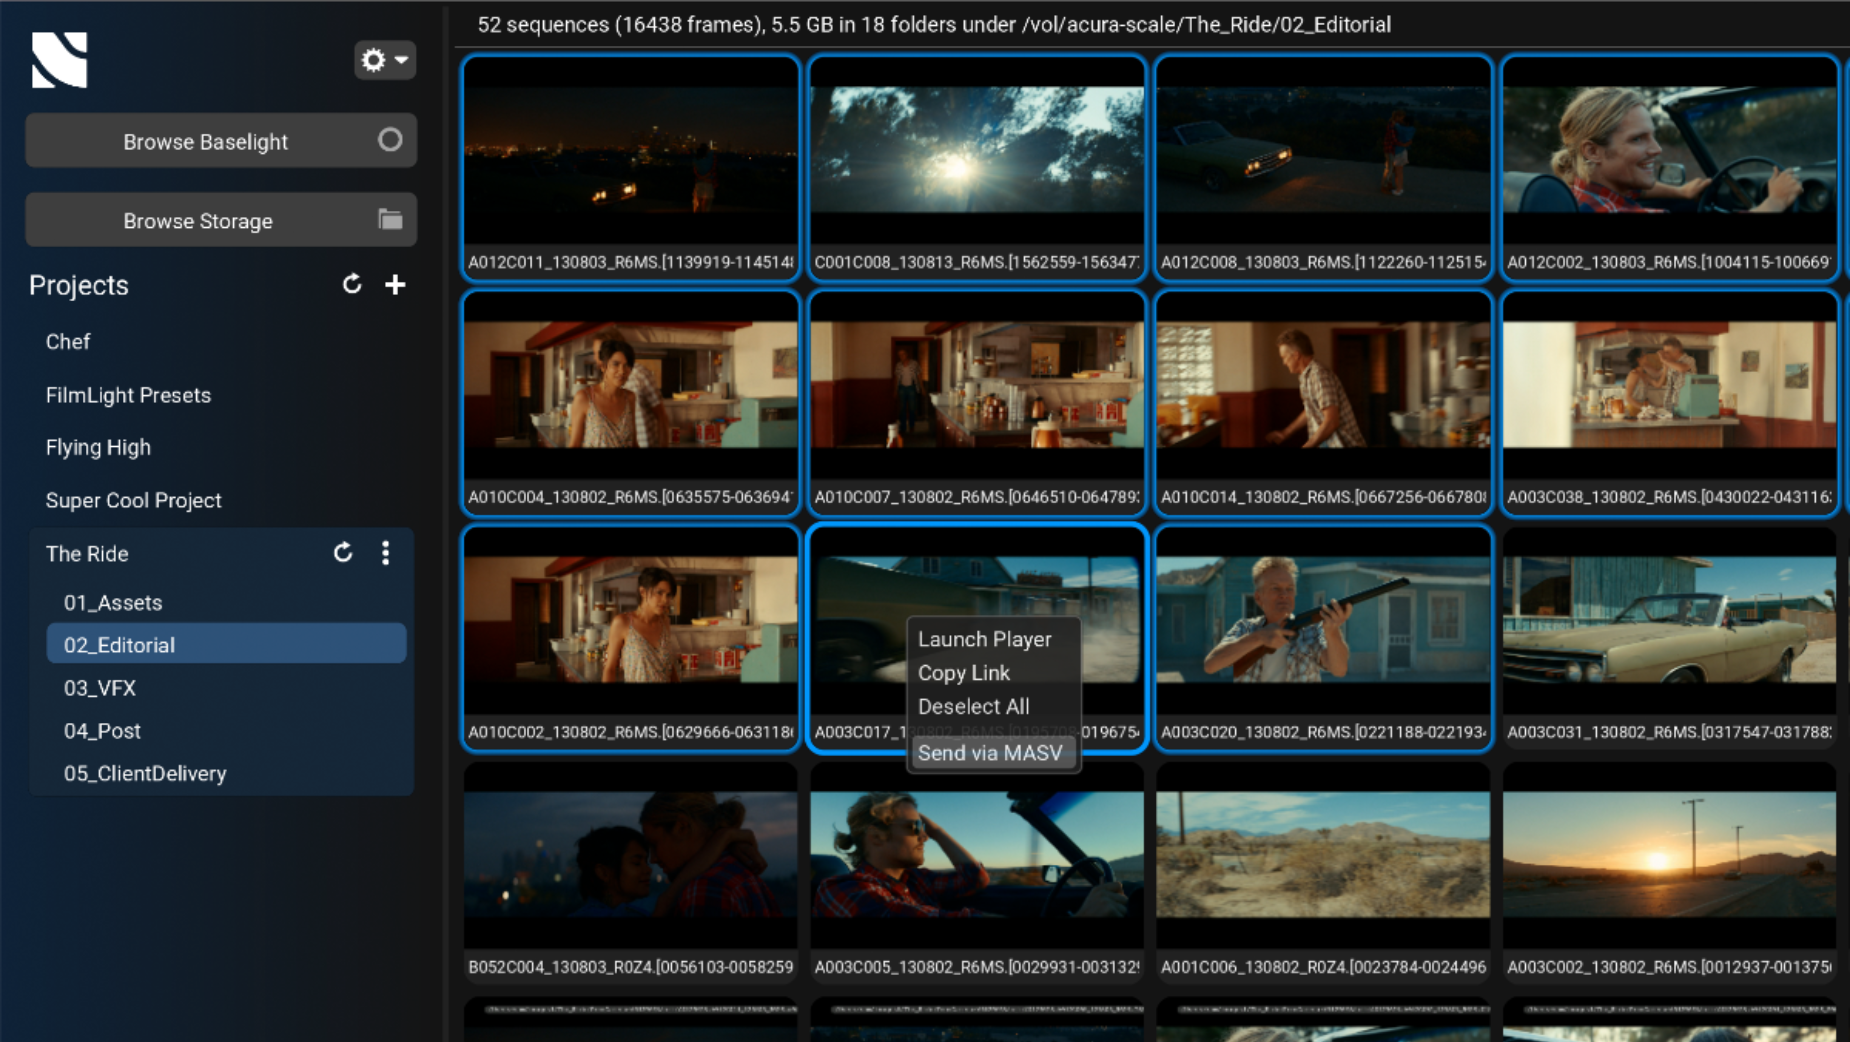
Task: Expand the Super Cool Project
Action: coord(133,500)
